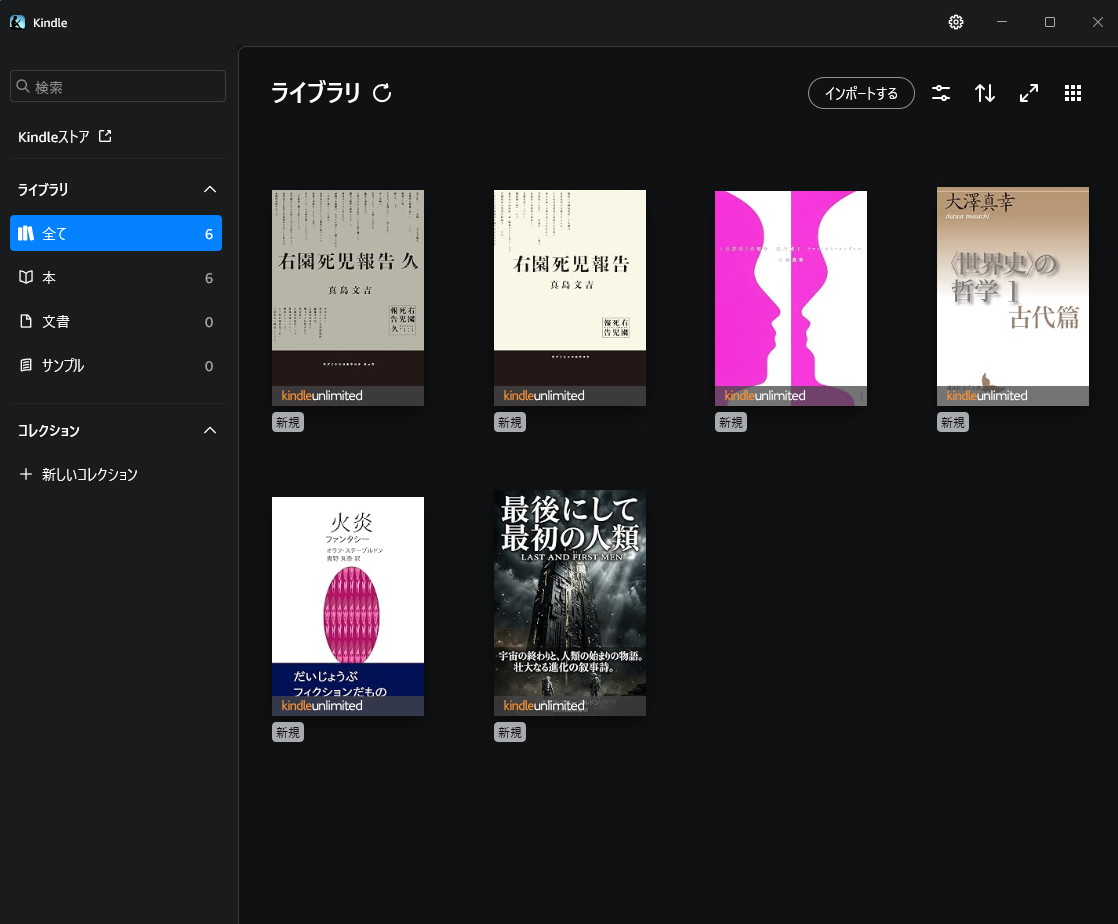1118x924 pixels.
Task: Focus the 検索 search field
Action: point(118,86)
